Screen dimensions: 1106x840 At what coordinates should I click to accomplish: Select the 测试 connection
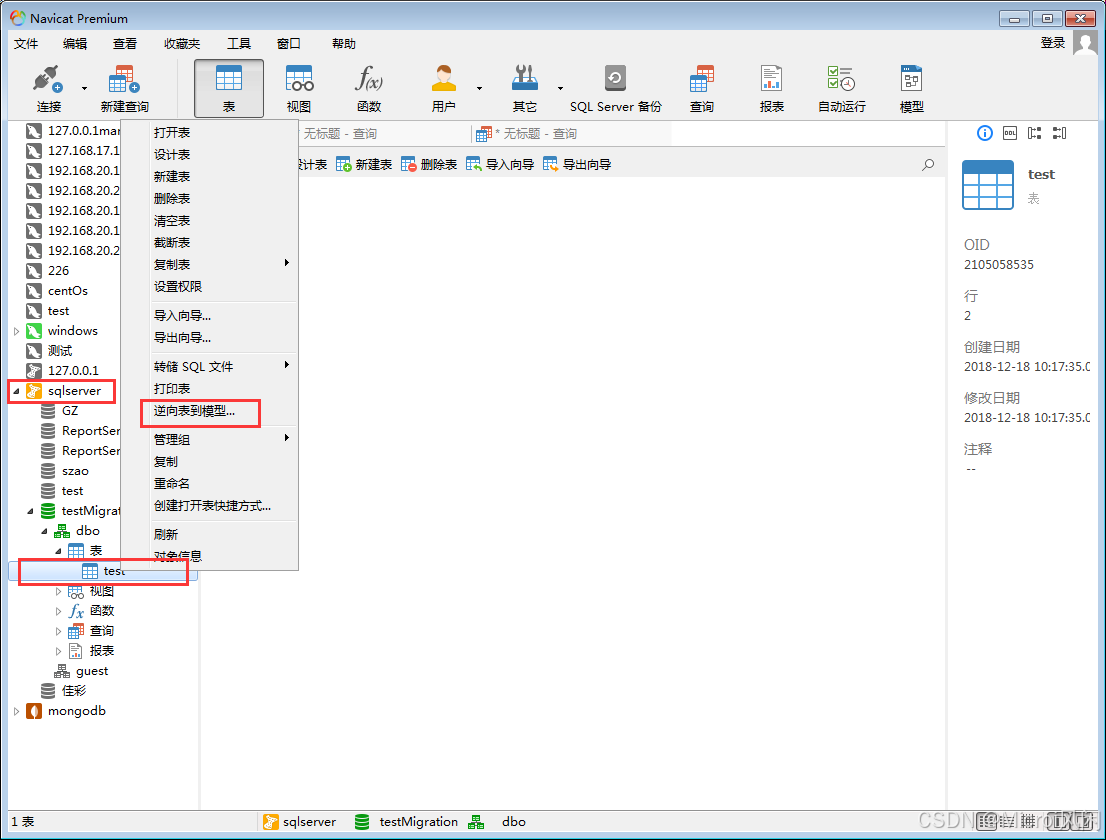click(x=60, y=351)
